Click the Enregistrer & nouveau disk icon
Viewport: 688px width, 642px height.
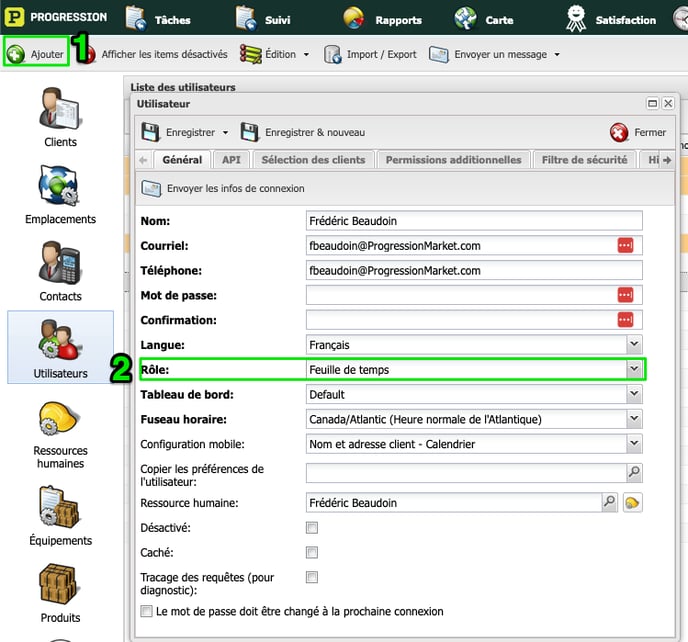pos(250,132)
